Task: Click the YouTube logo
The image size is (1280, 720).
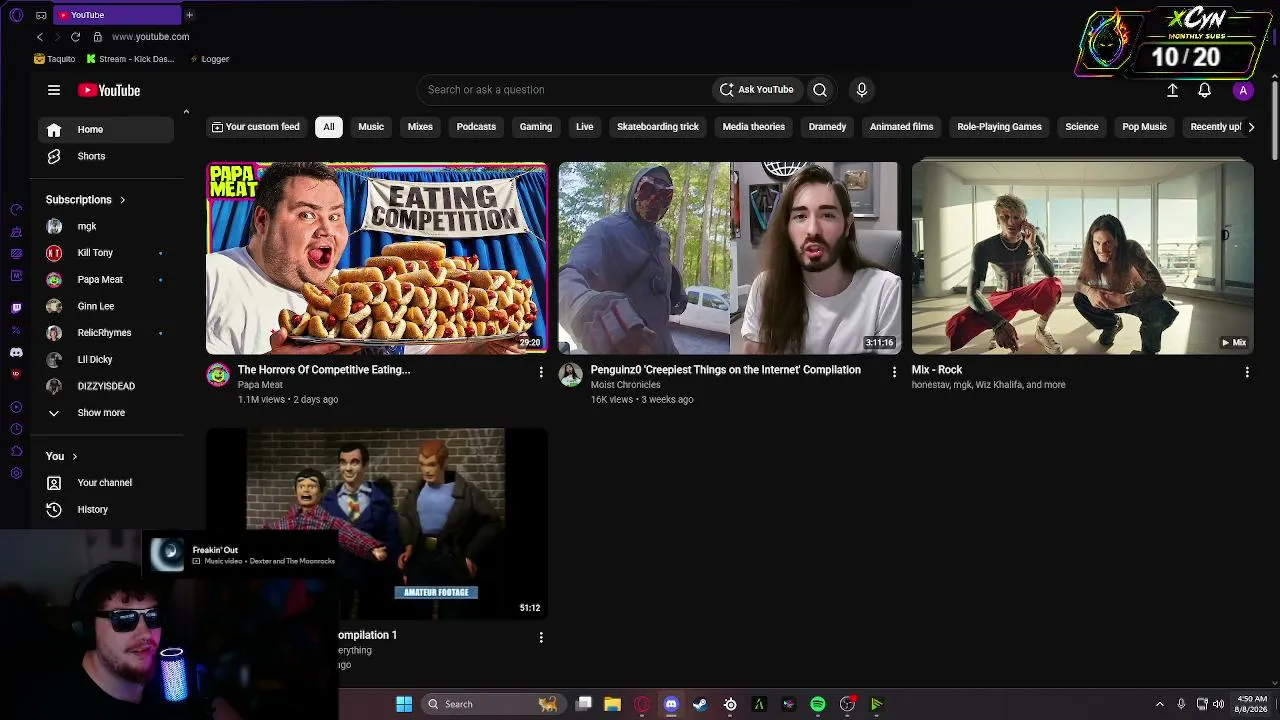Action: (x=109, y=90)
